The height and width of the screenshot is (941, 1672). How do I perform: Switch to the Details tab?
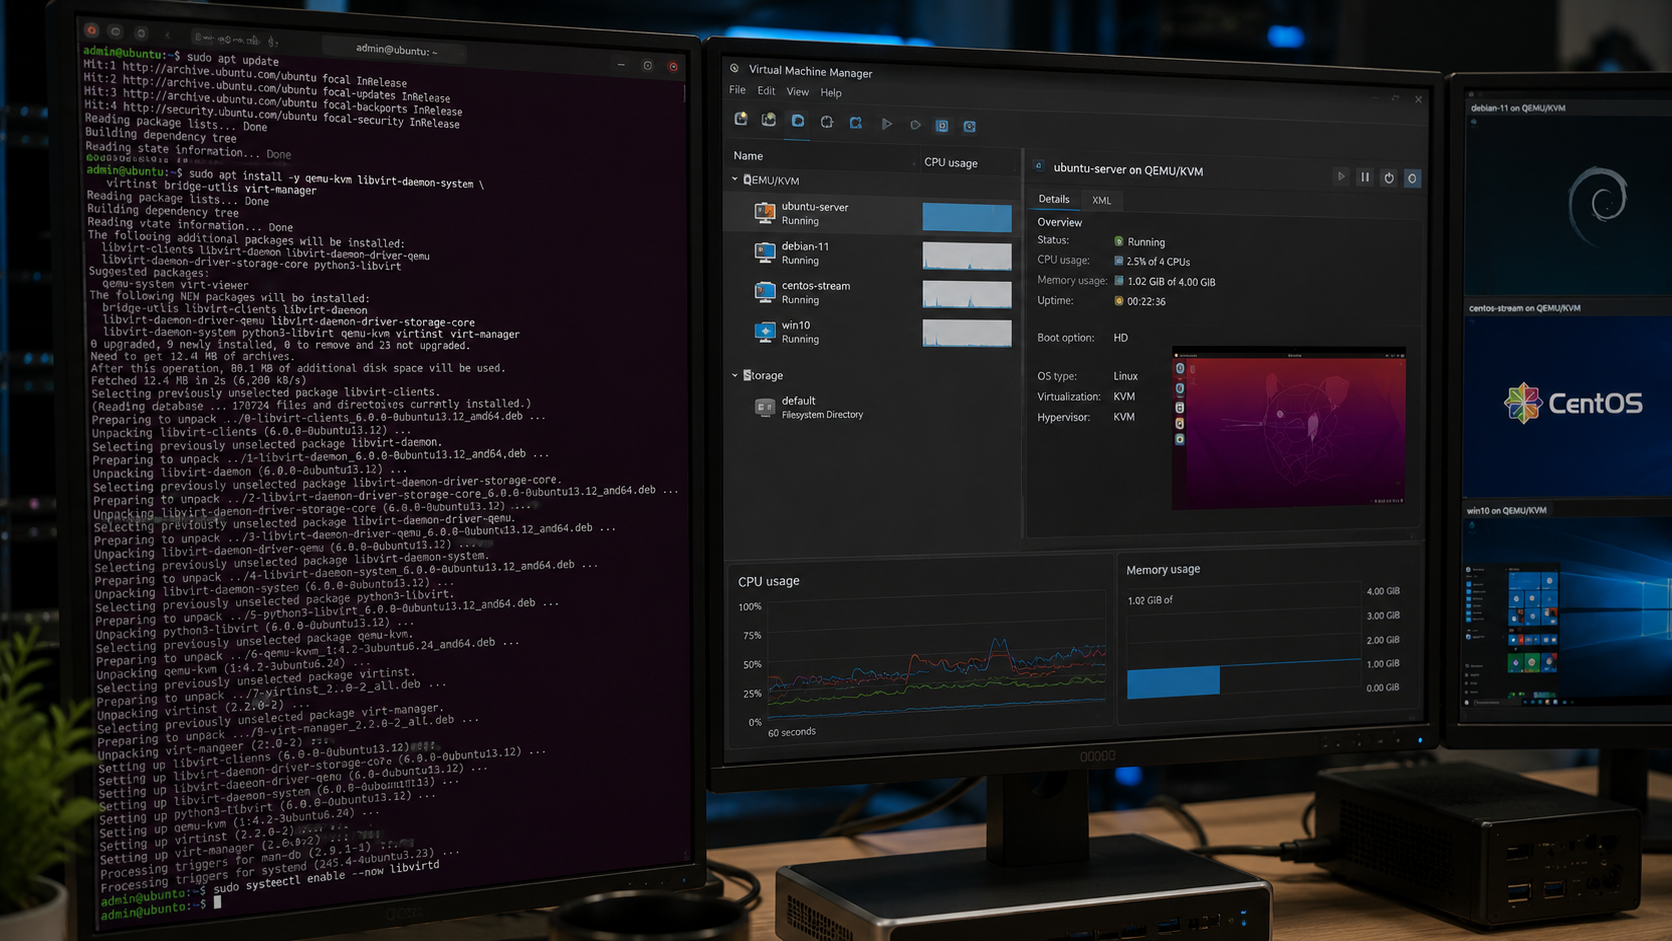click(1054, 199)
